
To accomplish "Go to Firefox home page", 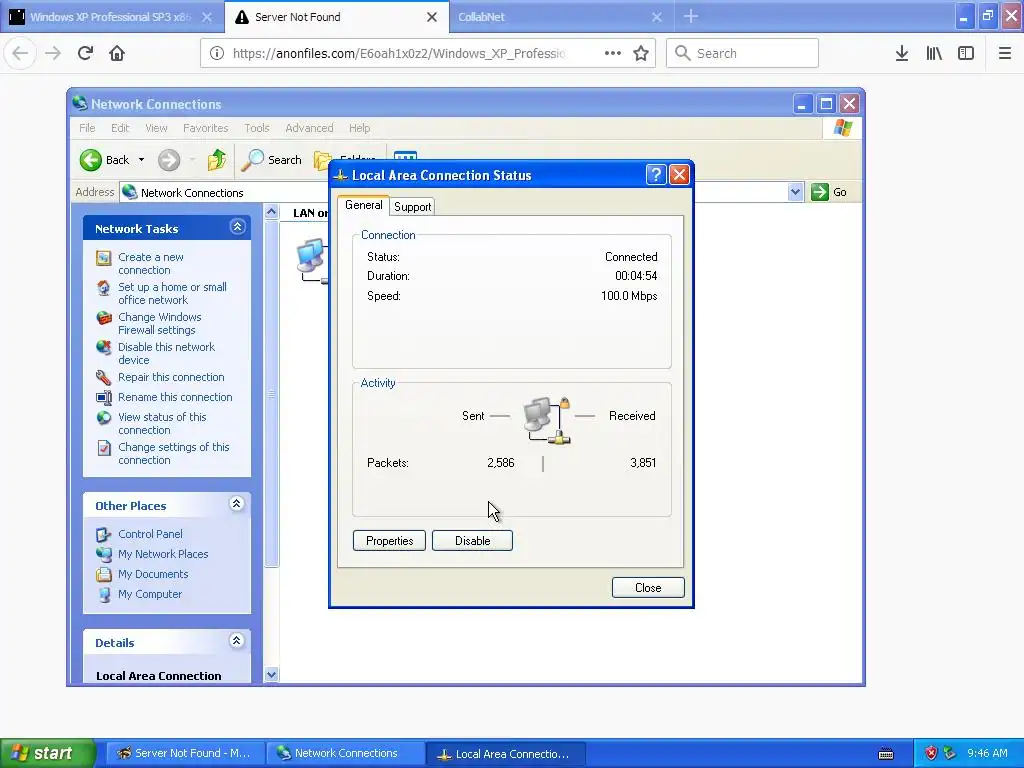I will coord(117,53).
